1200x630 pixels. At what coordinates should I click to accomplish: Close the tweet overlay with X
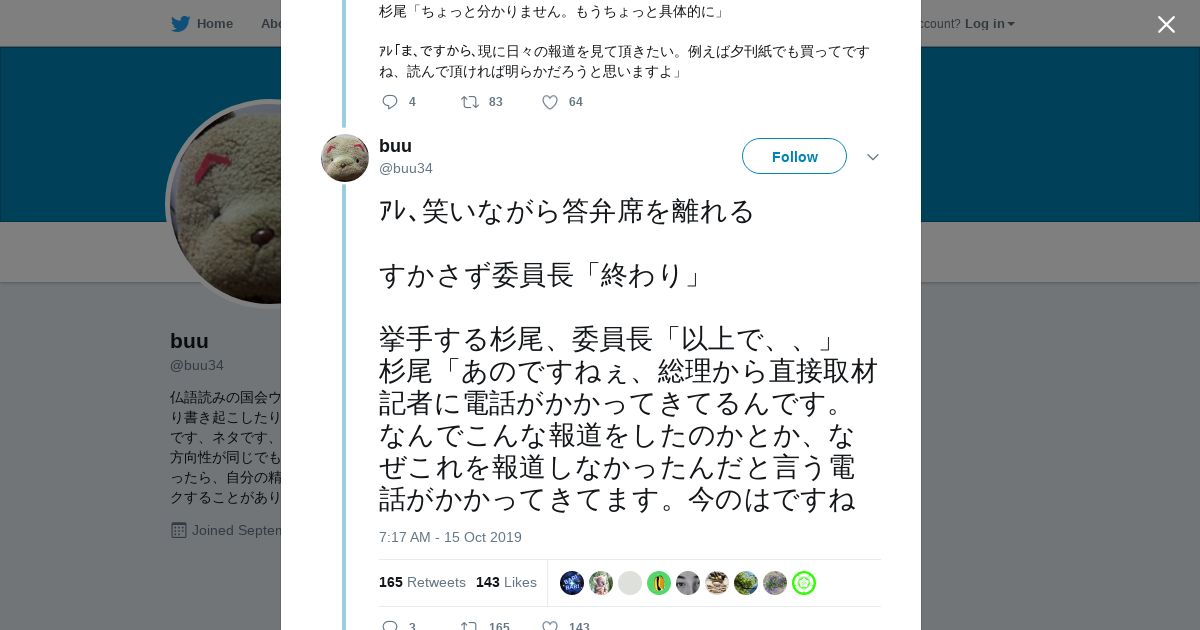(x=1166, y=25)
